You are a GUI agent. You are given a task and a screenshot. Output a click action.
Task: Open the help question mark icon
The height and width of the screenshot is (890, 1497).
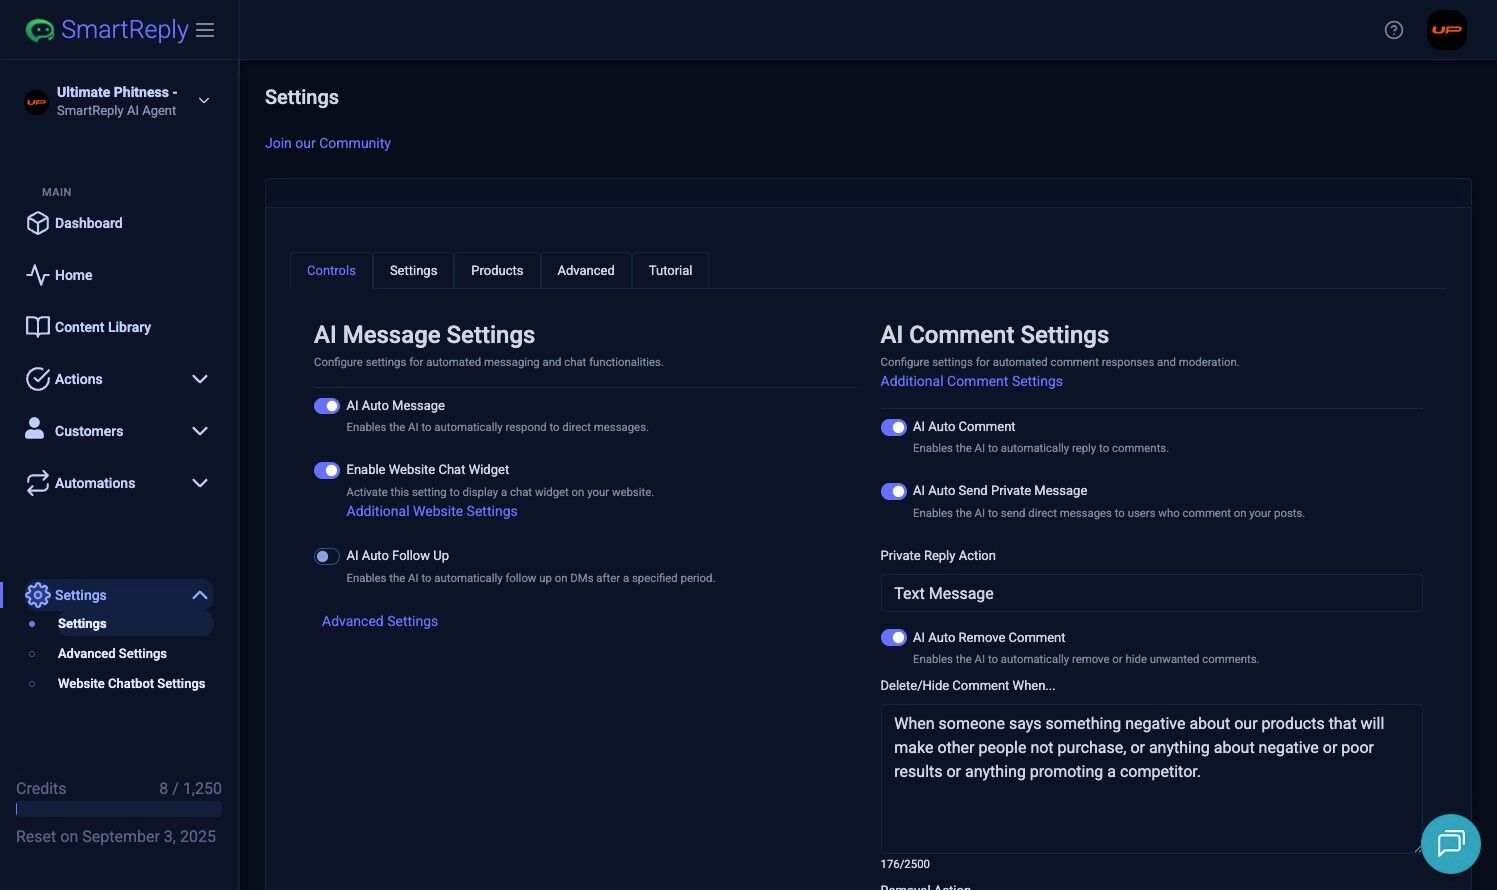click(x=1393, y=30)
